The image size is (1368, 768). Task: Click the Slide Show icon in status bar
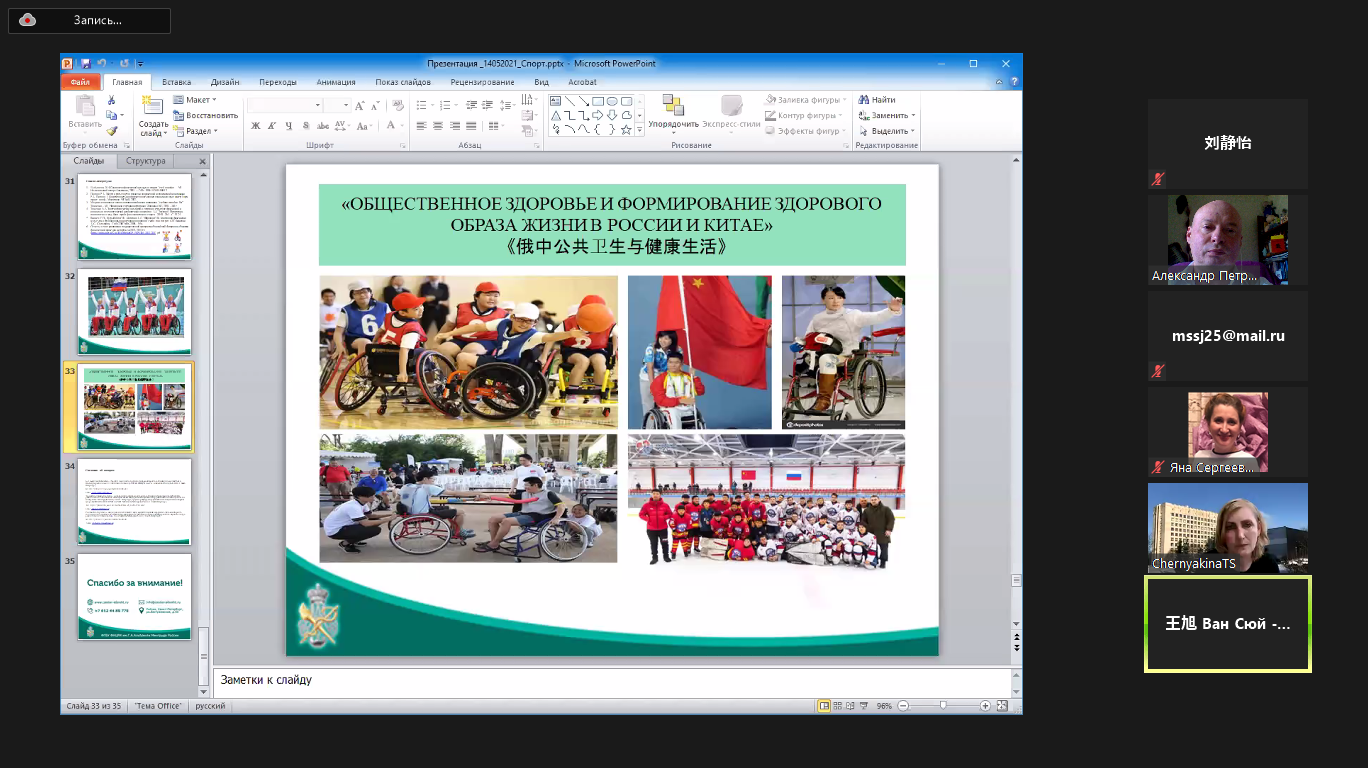pyautogui.click(x=865, y=706)
